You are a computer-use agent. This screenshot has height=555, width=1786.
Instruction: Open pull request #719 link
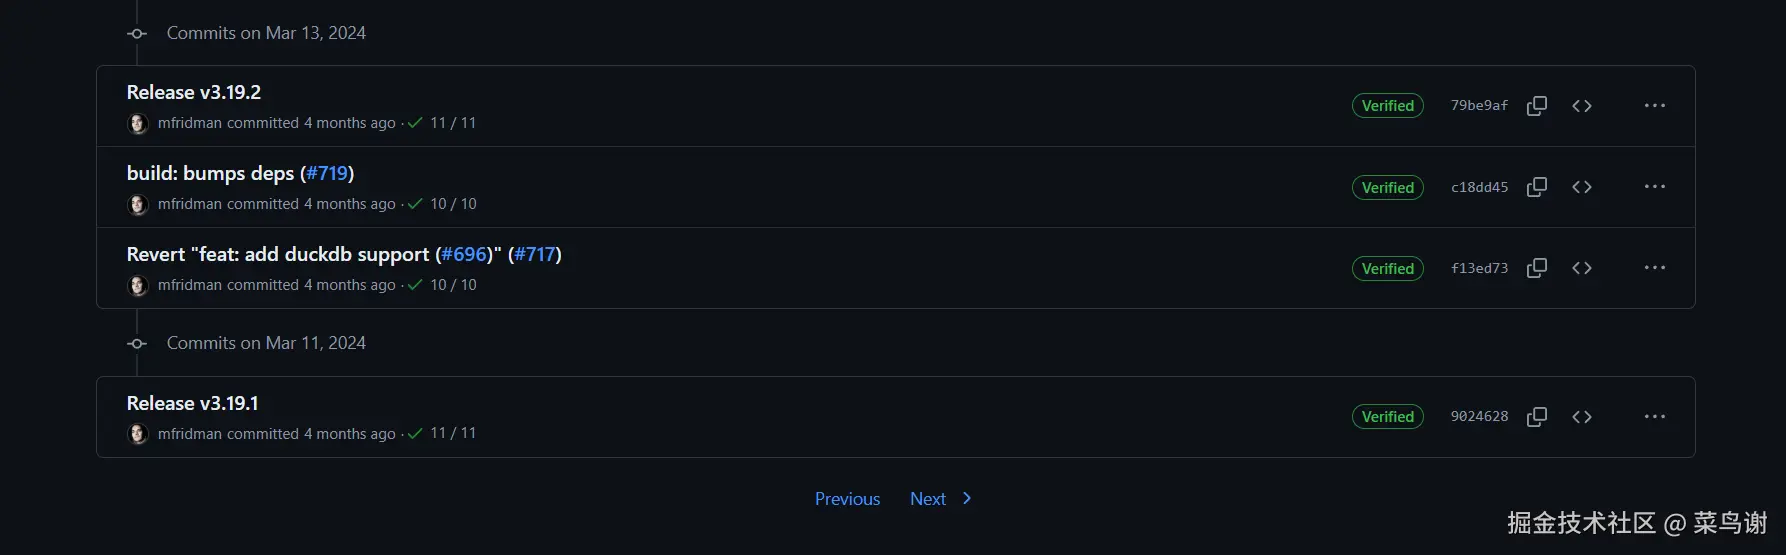(327, 173)
